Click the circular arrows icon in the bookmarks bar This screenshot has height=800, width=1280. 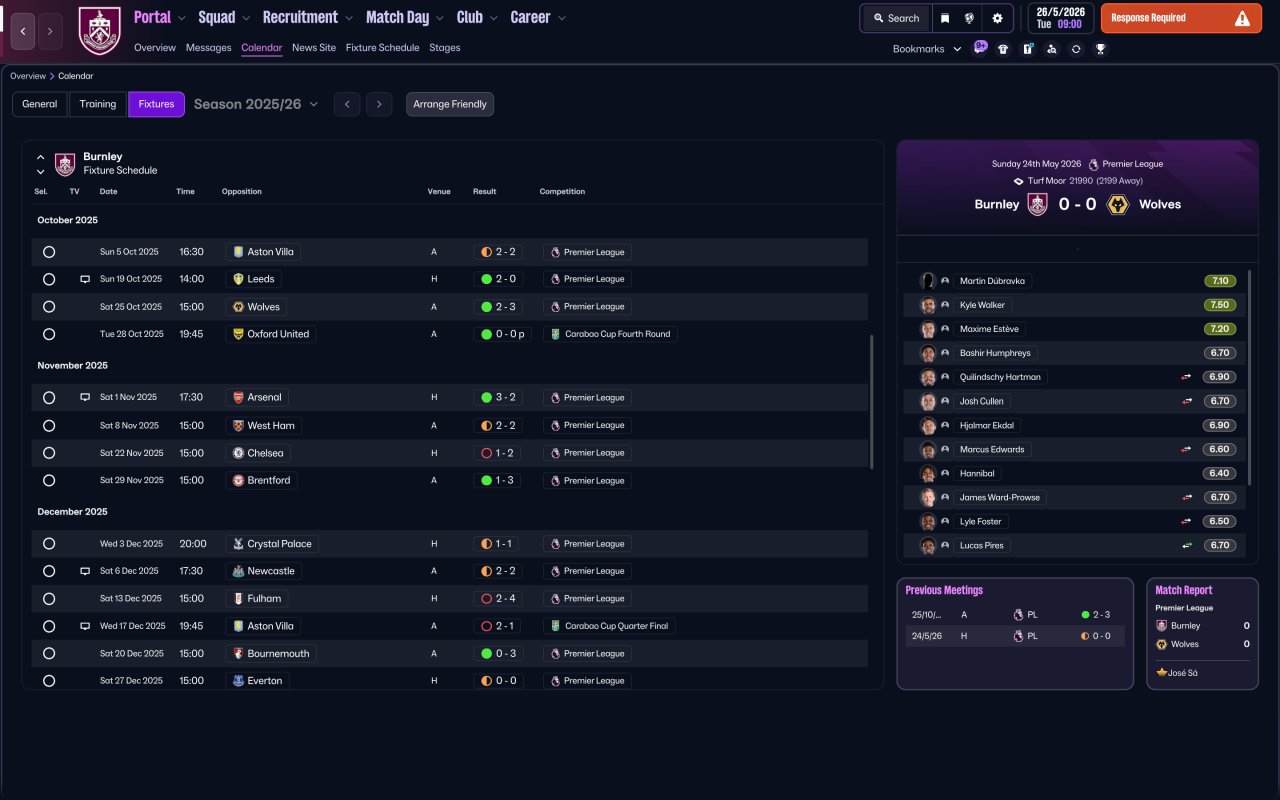click(x=1076, y=48)
